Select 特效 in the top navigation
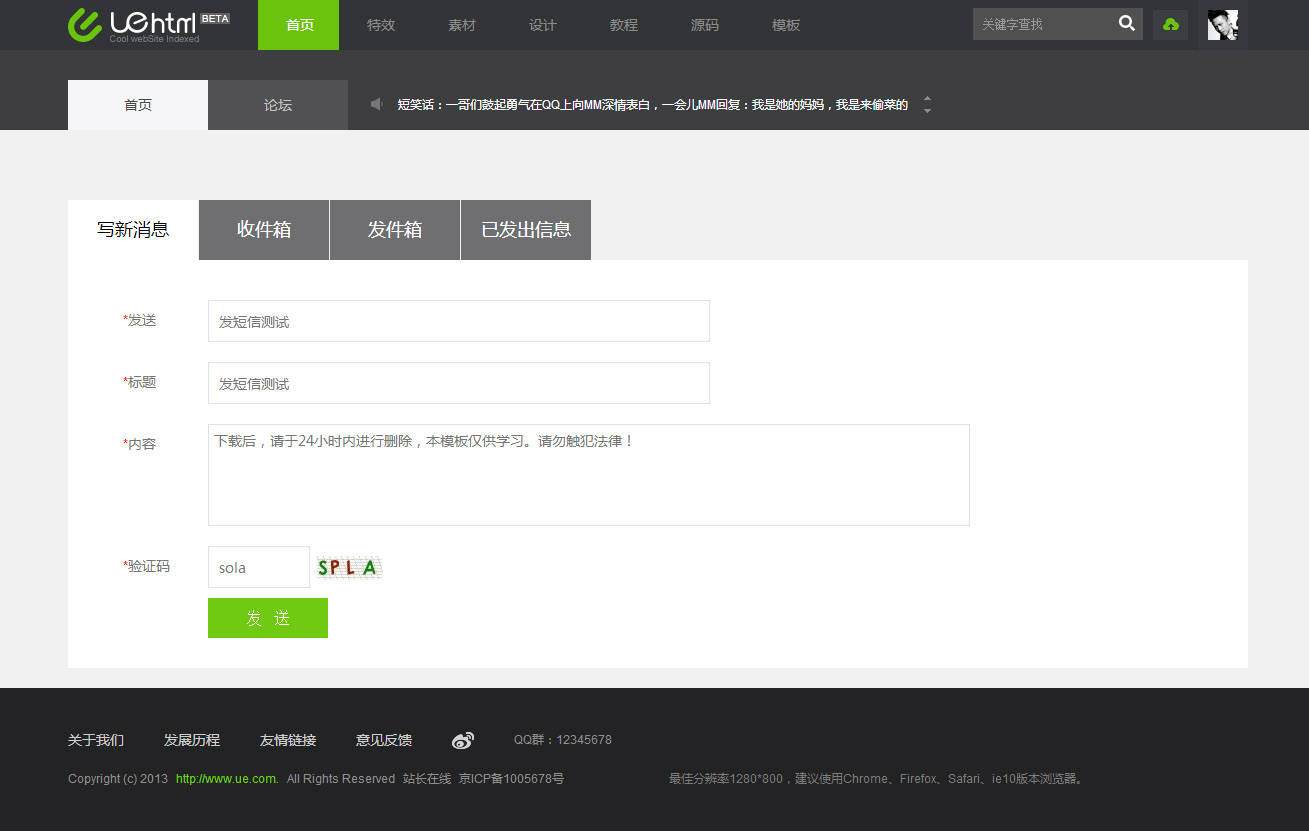The width and height of the screenshot is (1309, 831). [380, 25]
